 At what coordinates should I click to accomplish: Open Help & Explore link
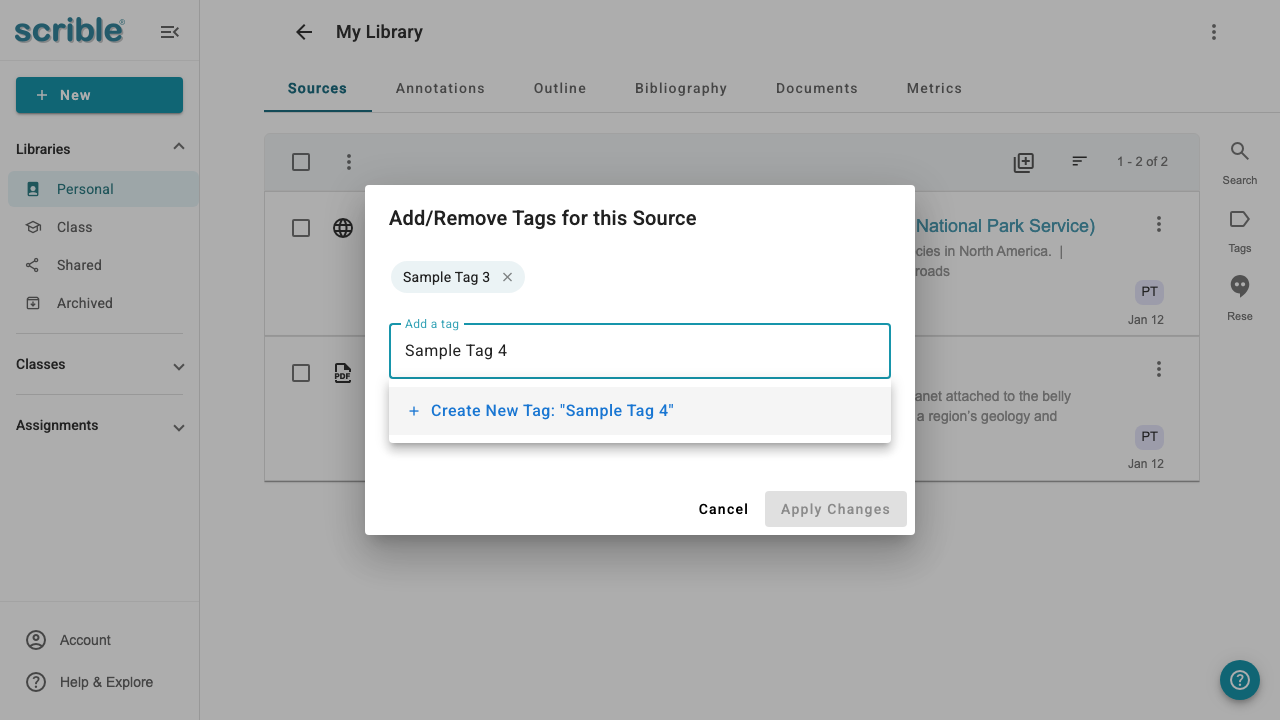106,682
